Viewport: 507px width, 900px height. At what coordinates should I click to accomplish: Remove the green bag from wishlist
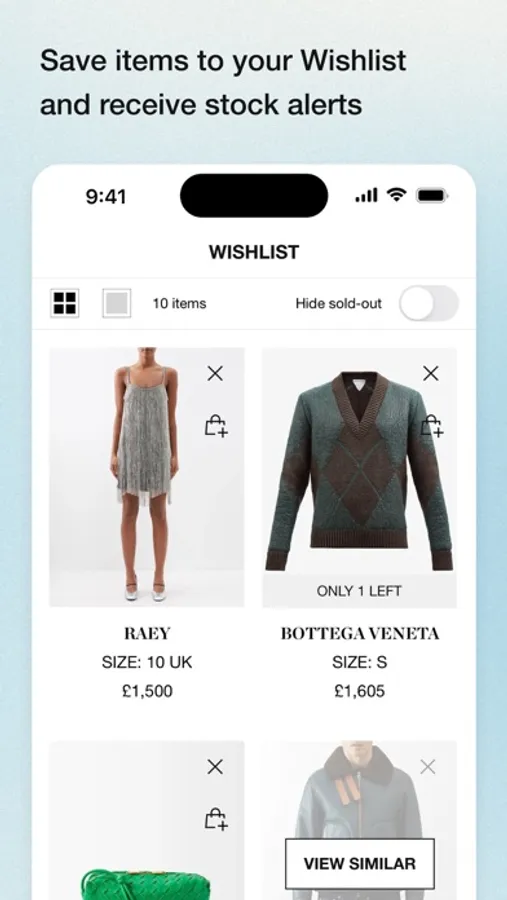(215, 766)
